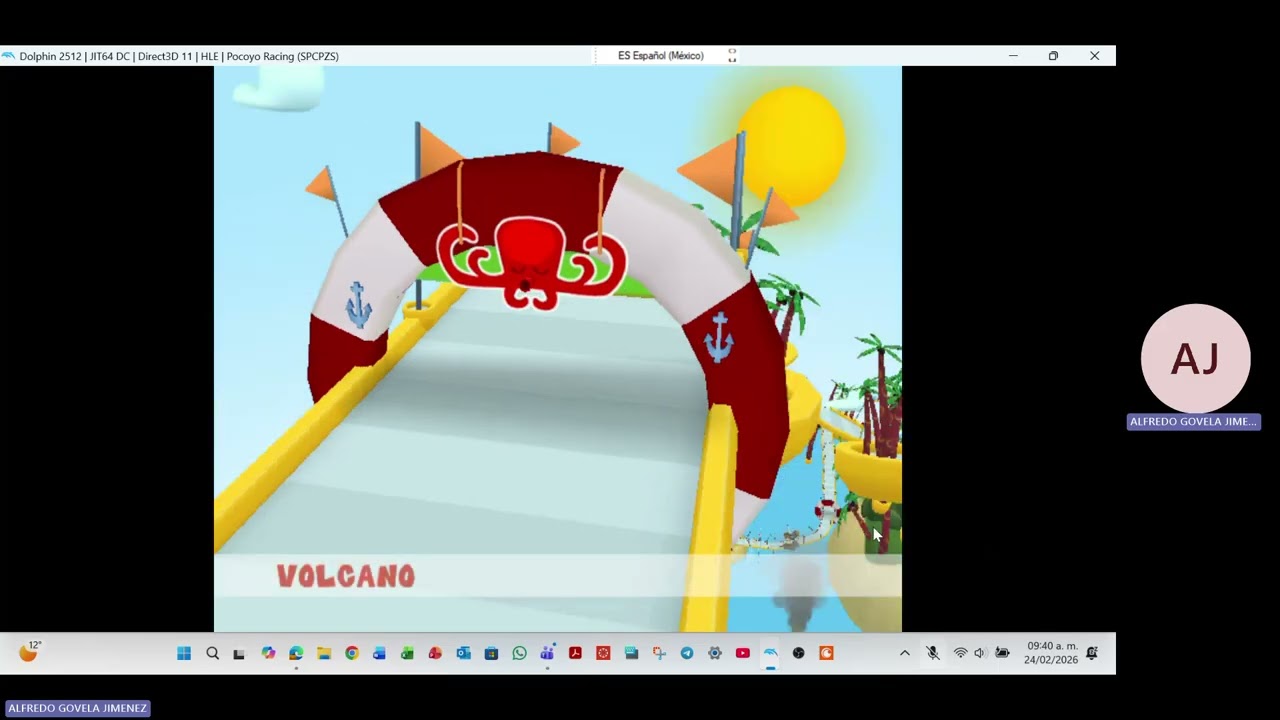
Task: Expand hidden system tray icons chevron
Action: point(905,653)
